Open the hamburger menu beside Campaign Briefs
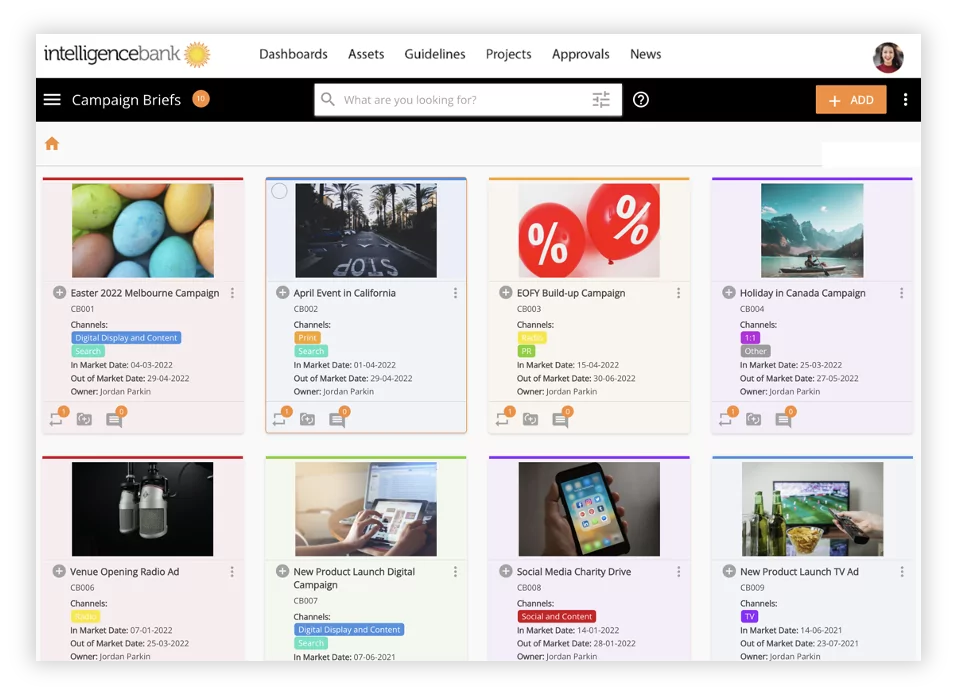 tap(52, 99)
